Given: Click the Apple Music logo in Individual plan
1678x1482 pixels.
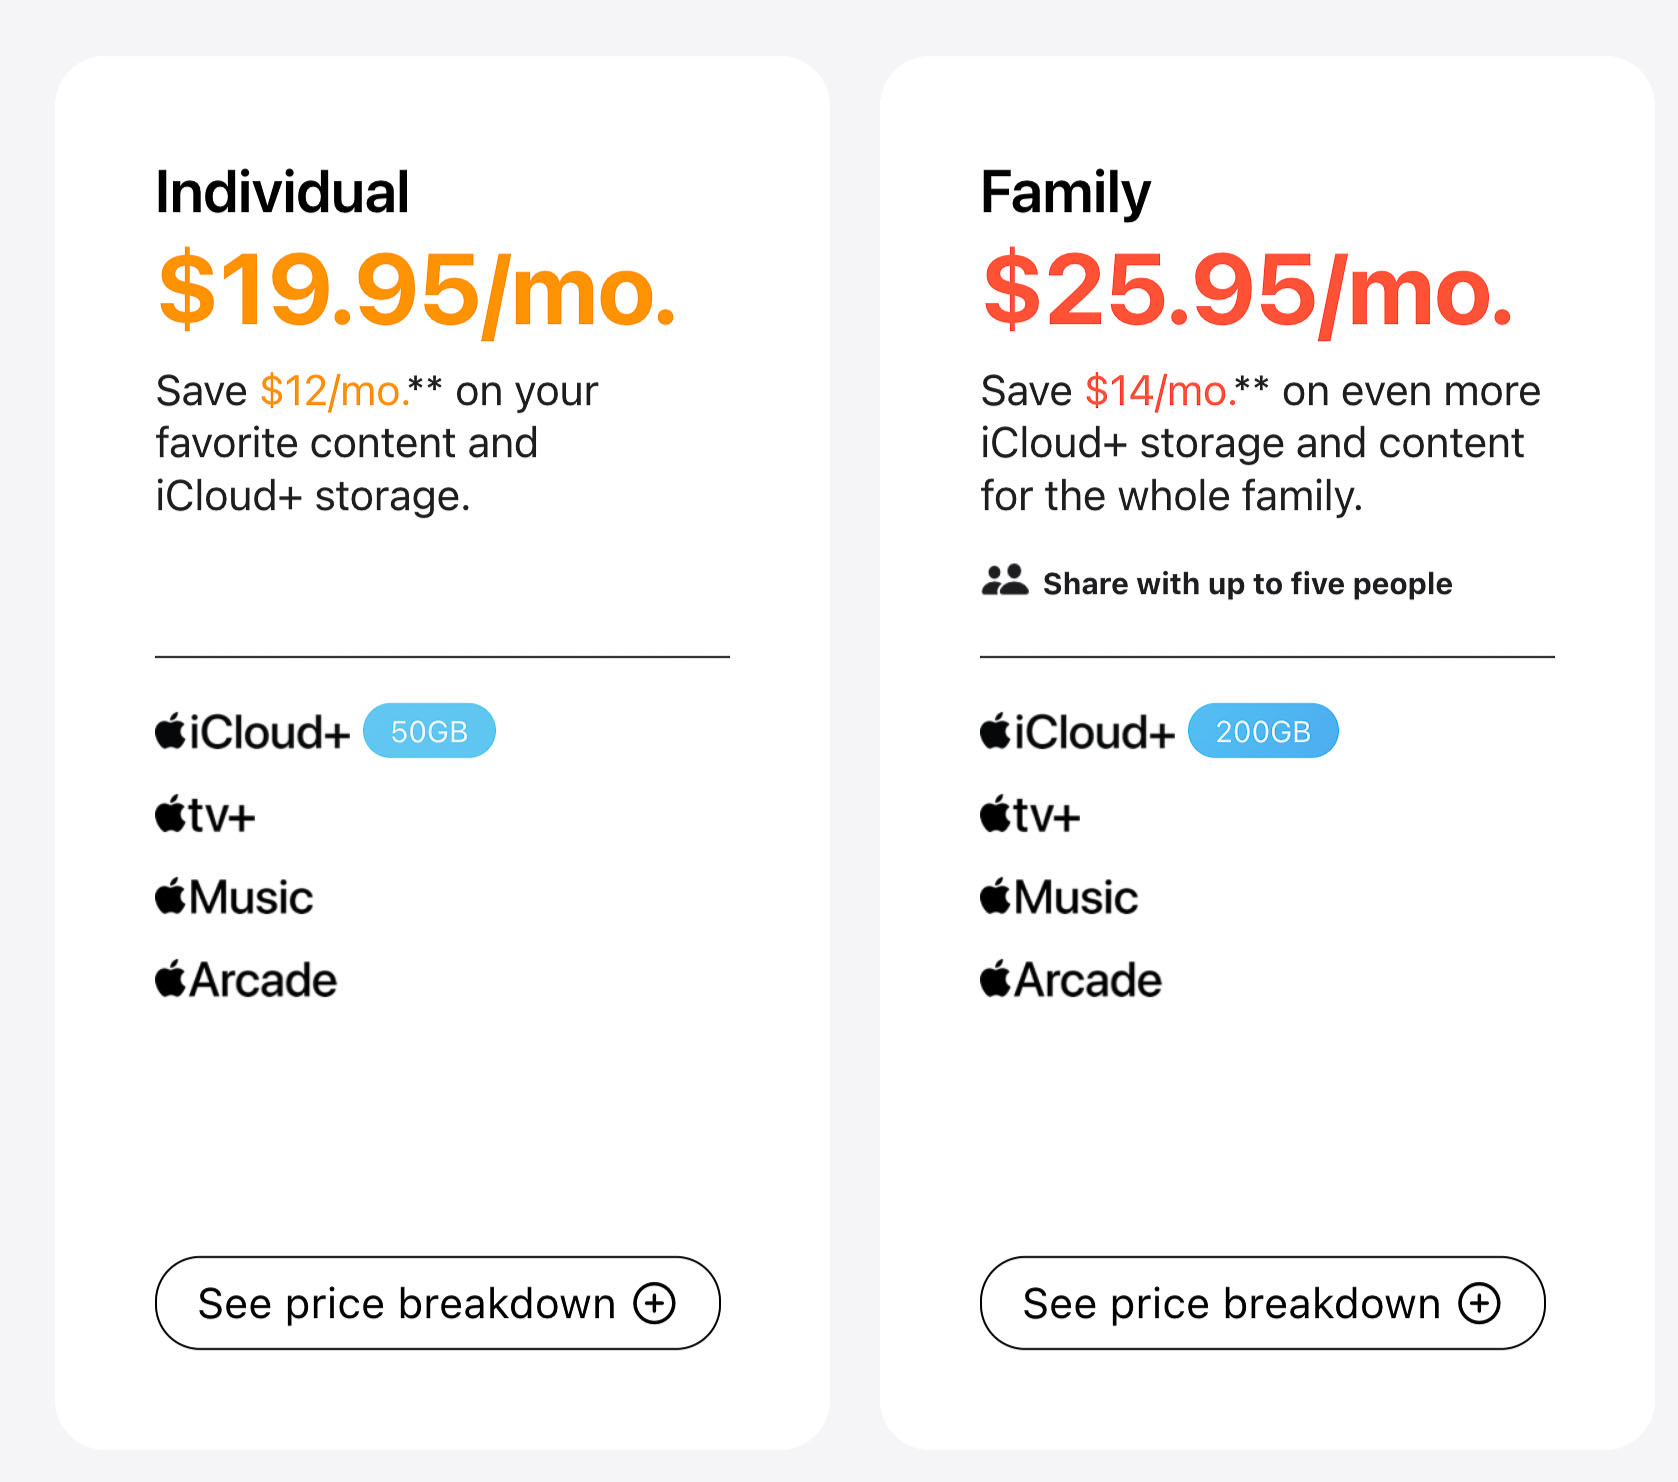Looking at the screenshot, I should coord(234,896).
